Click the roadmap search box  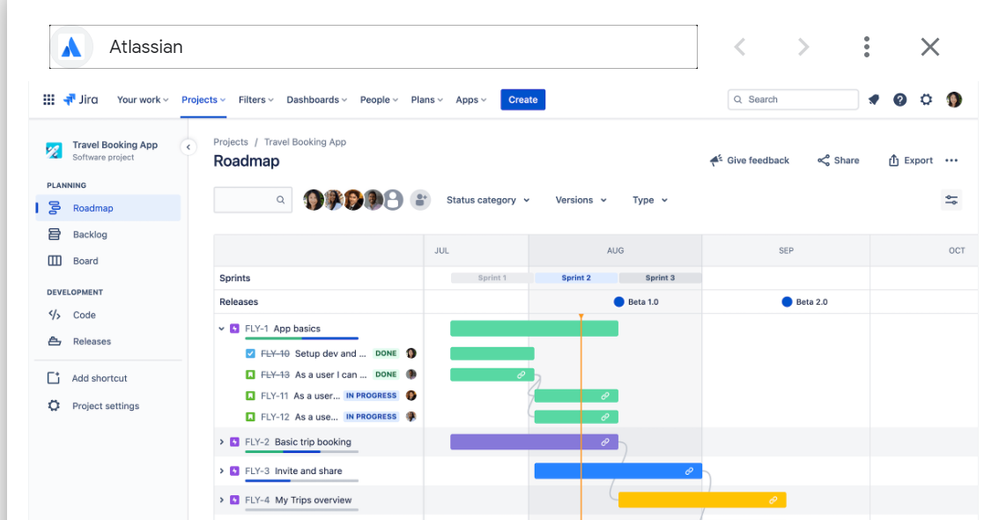pos(253,200)
